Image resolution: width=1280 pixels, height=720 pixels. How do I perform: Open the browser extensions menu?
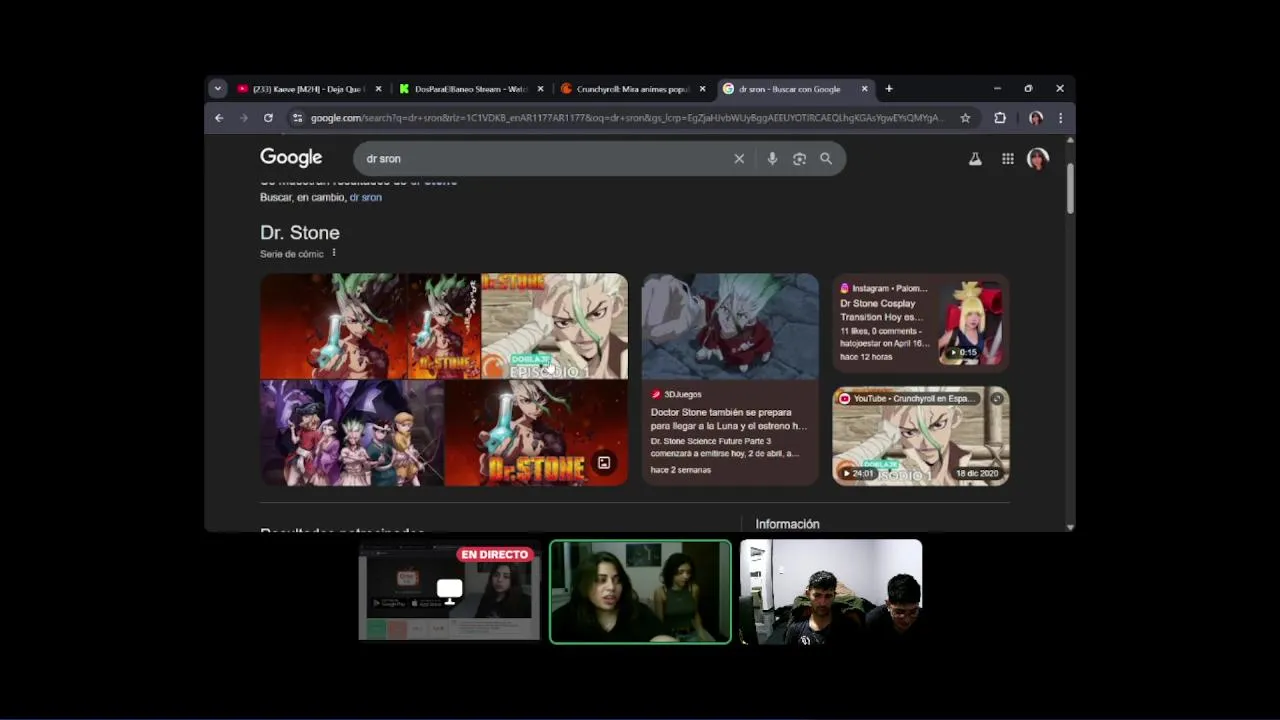click(x=1000, y=118)
